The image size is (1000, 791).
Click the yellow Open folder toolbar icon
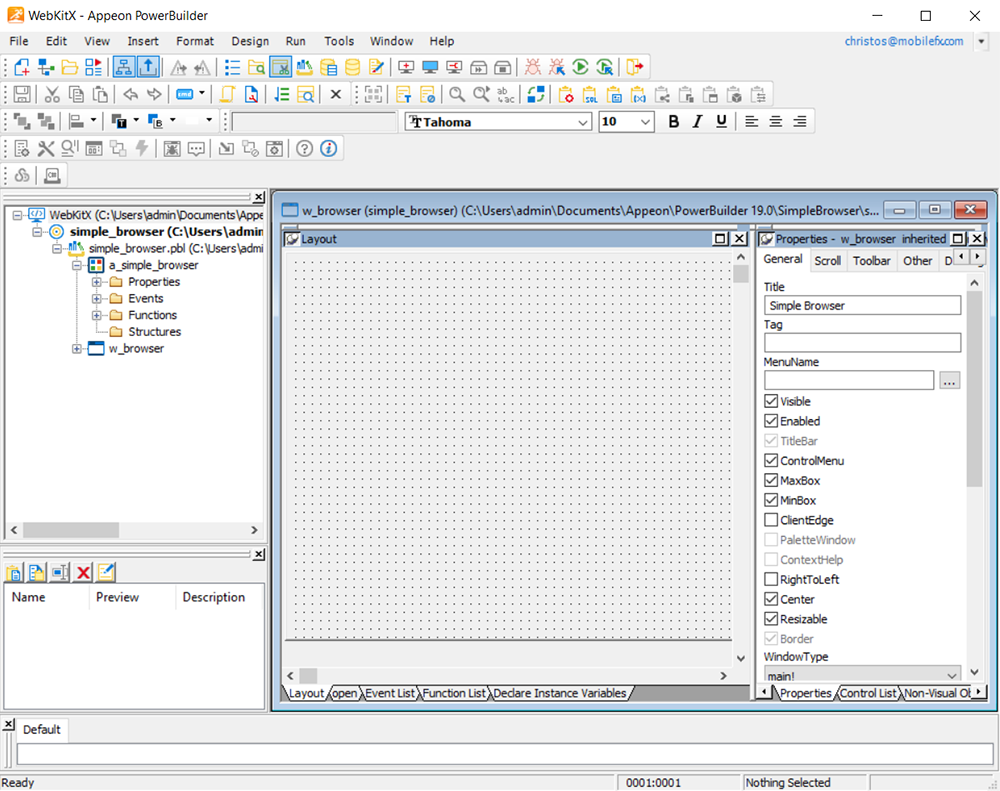70,67
